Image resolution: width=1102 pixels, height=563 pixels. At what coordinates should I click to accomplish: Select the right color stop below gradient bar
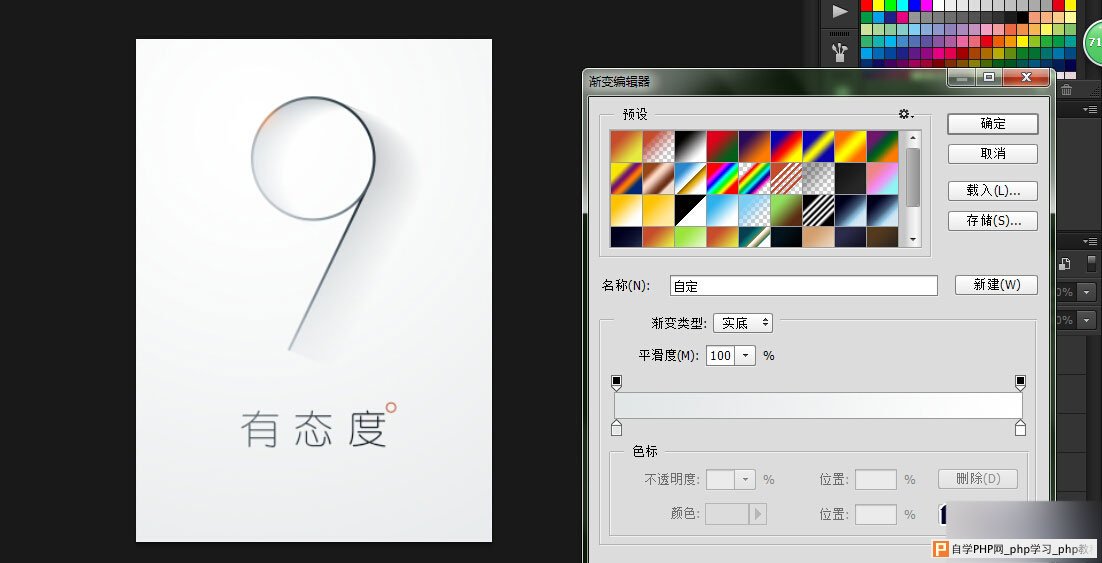[x=1020, y=427]
